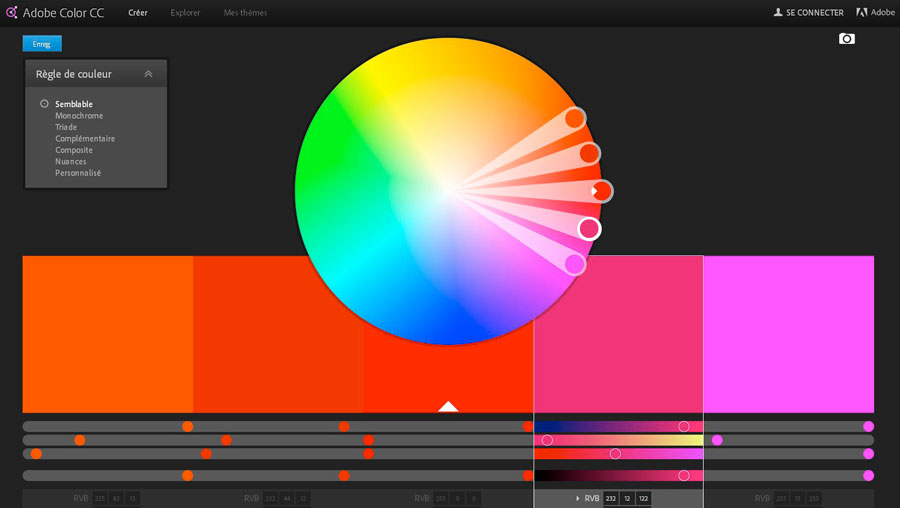The image size is (900, 508).
Task: Select the red base marker on the color wheel
Action: pos(602,191)
